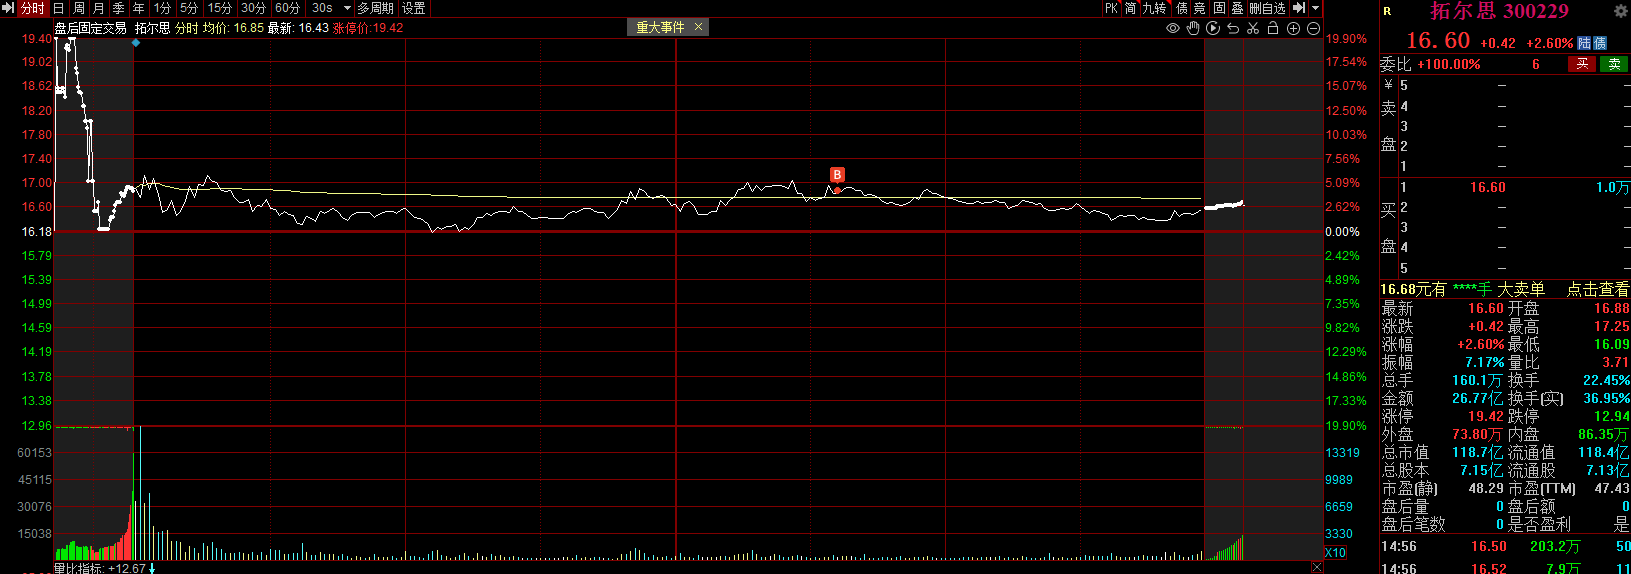Select the 30s period tab

[322, 8]
